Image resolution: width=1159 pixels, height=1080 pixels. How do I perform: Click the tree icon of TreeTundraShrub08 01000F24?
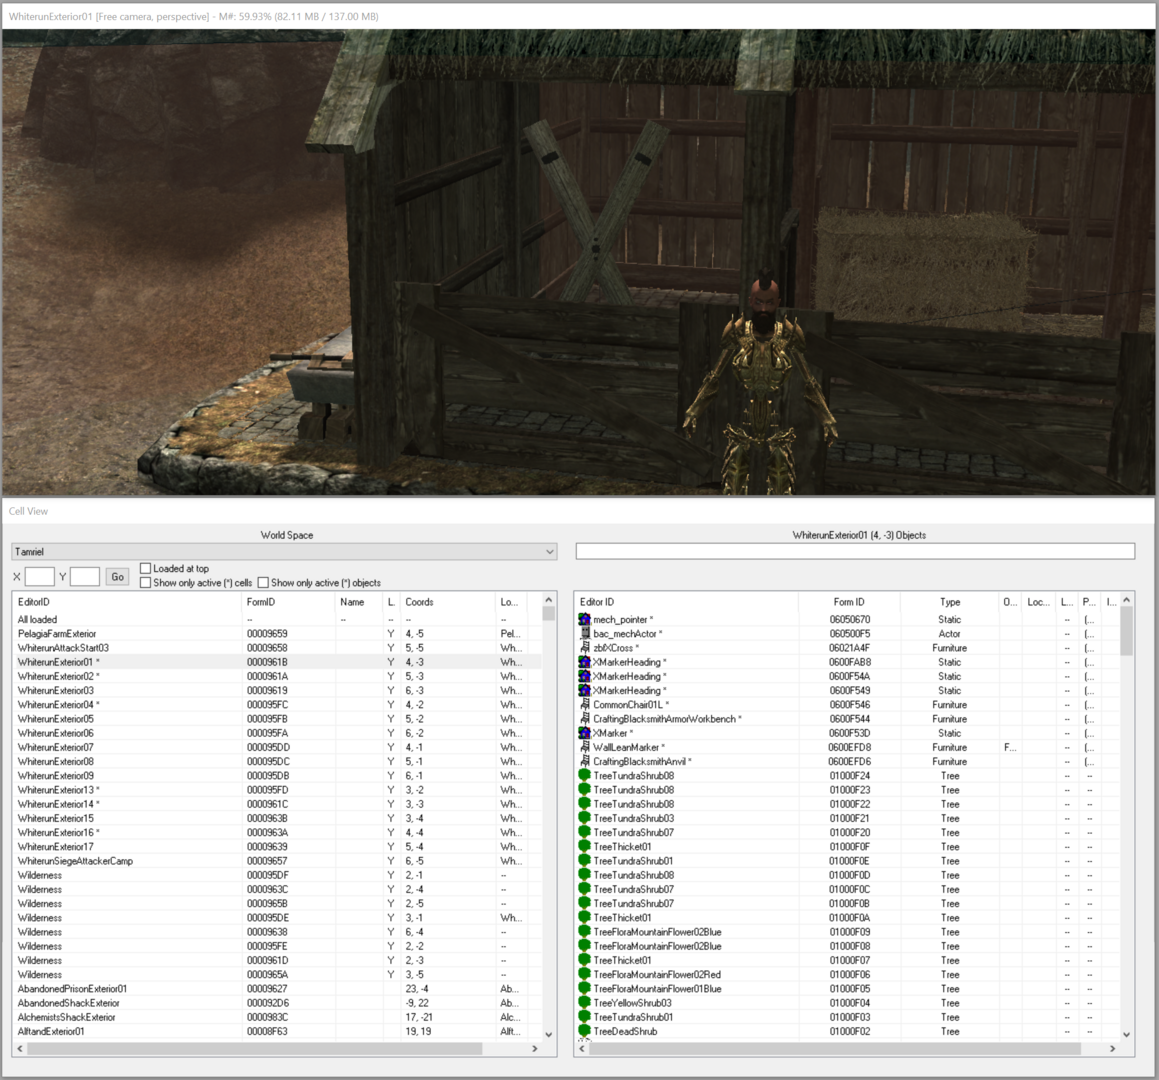point(584,775)
